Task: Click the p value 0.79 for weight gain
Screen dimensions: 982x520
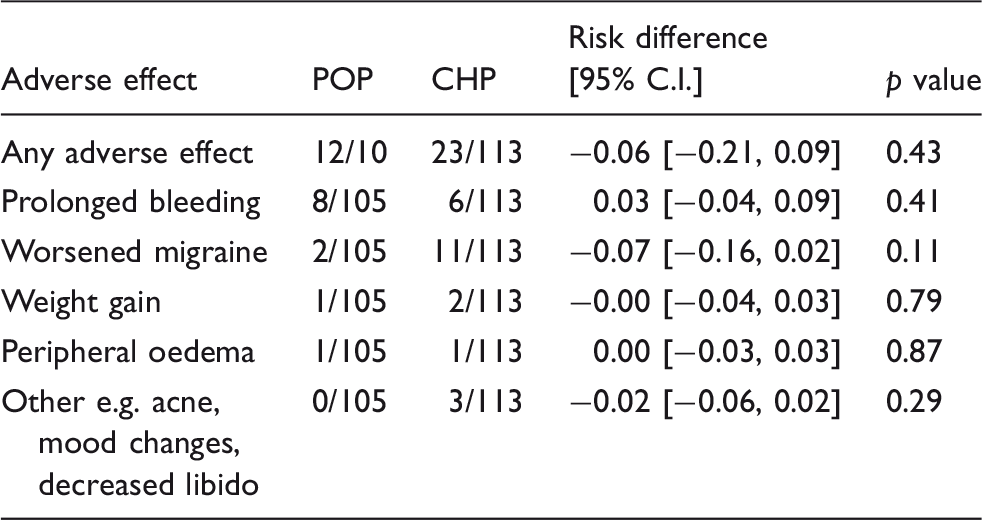Action: pos(913,303)
